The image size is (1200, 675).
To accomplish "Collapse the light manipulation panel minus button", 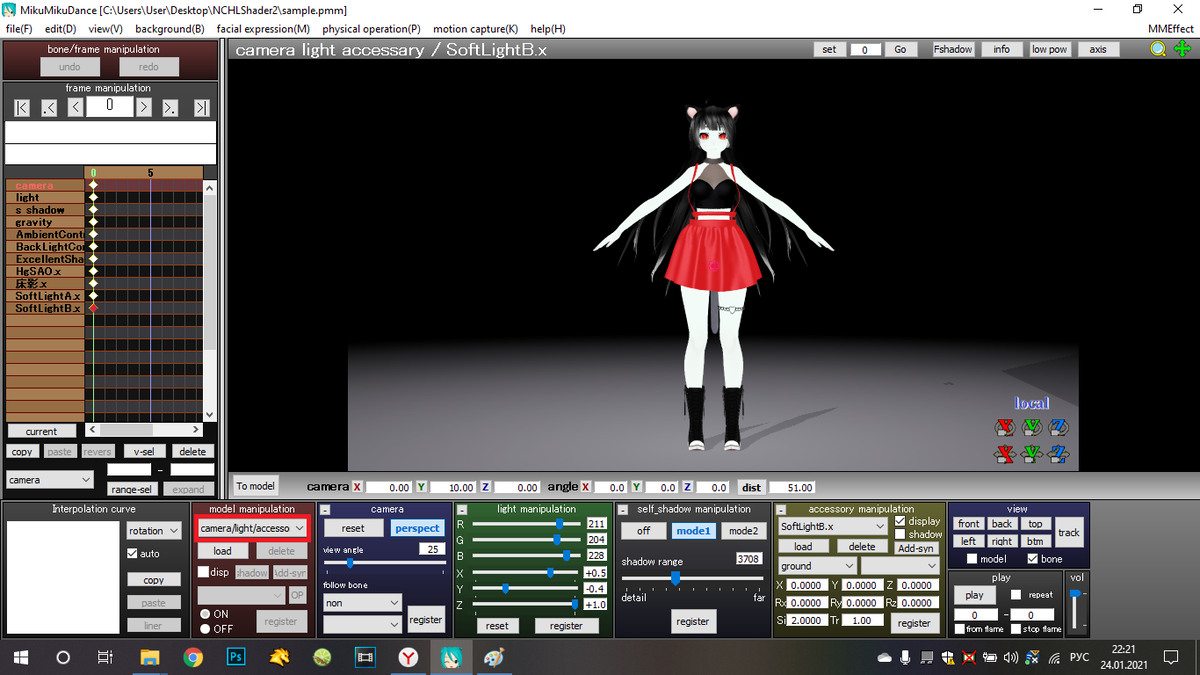I will 462,509.
